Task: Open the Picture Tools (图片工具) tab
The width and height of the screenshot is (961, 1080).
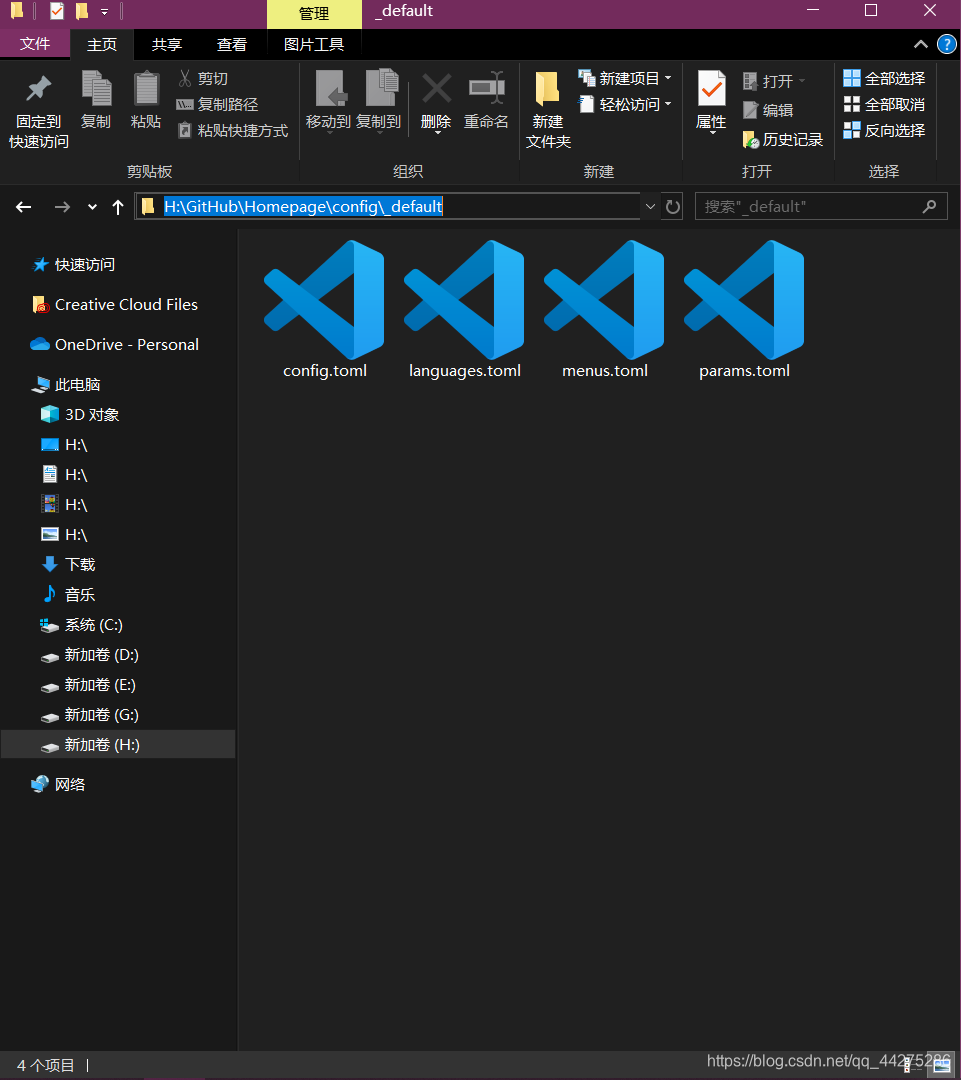Action: pos(314,45)
